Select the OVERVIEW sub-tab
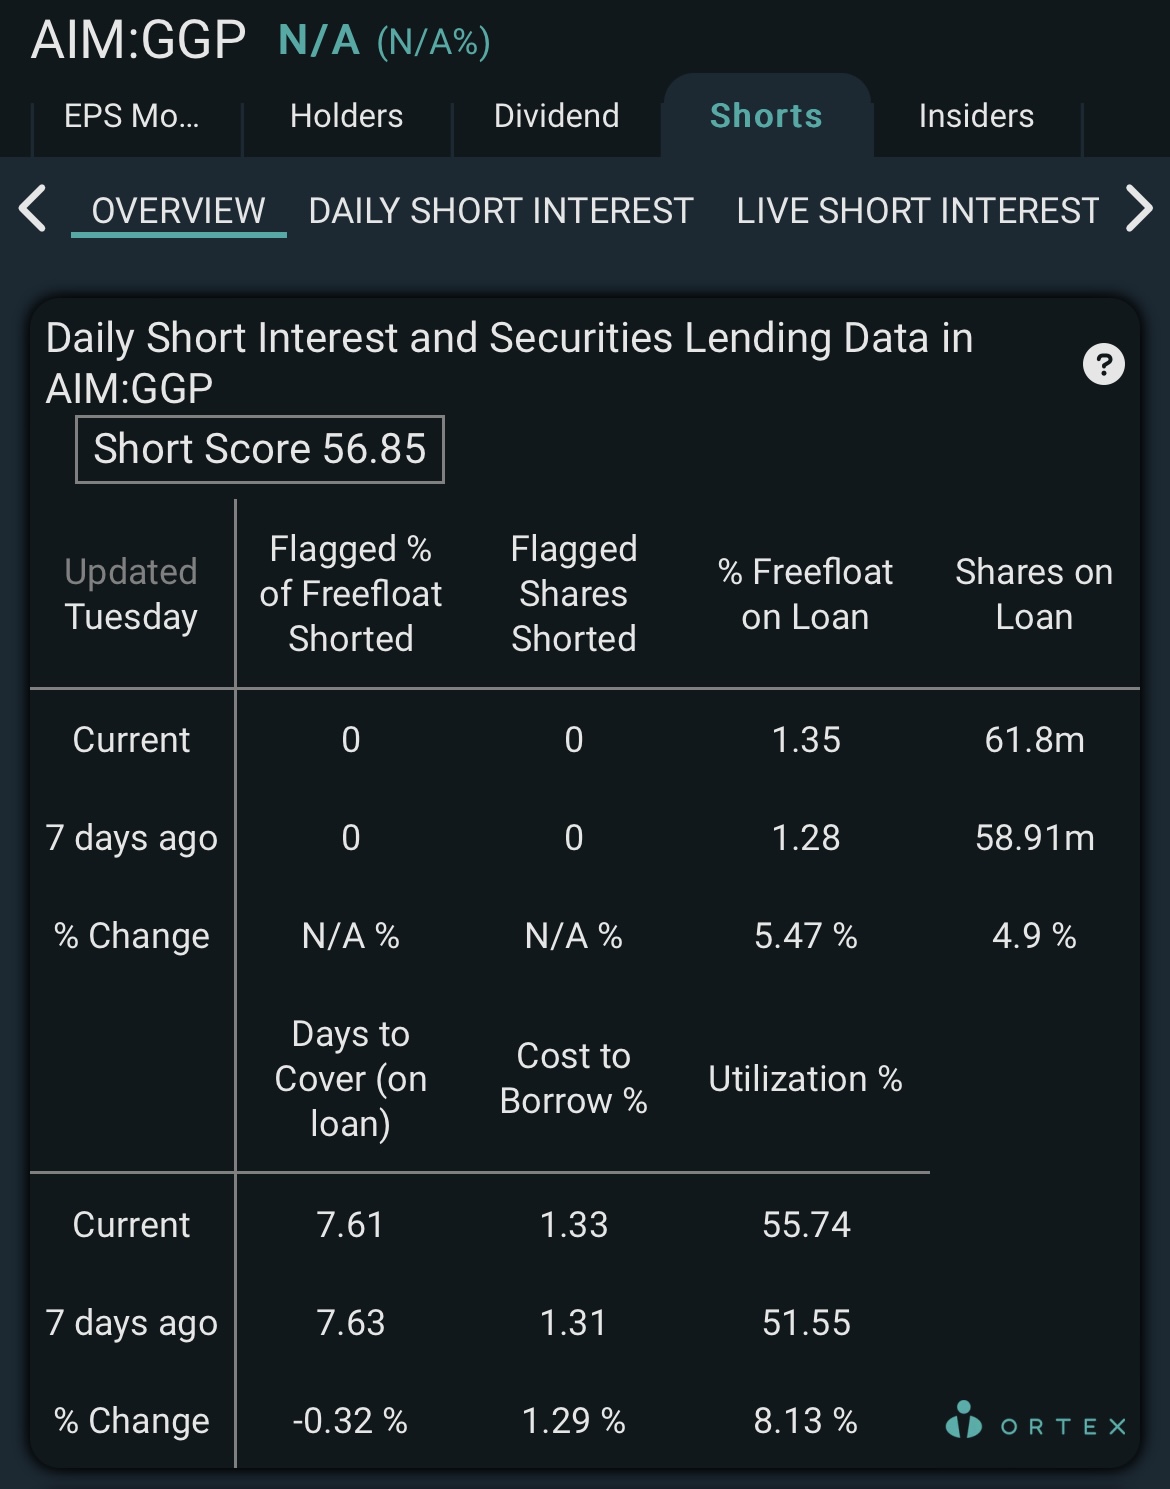The width and height of the screenshot is (1170, 1489). pyautogui.click(x=179, y=211)
